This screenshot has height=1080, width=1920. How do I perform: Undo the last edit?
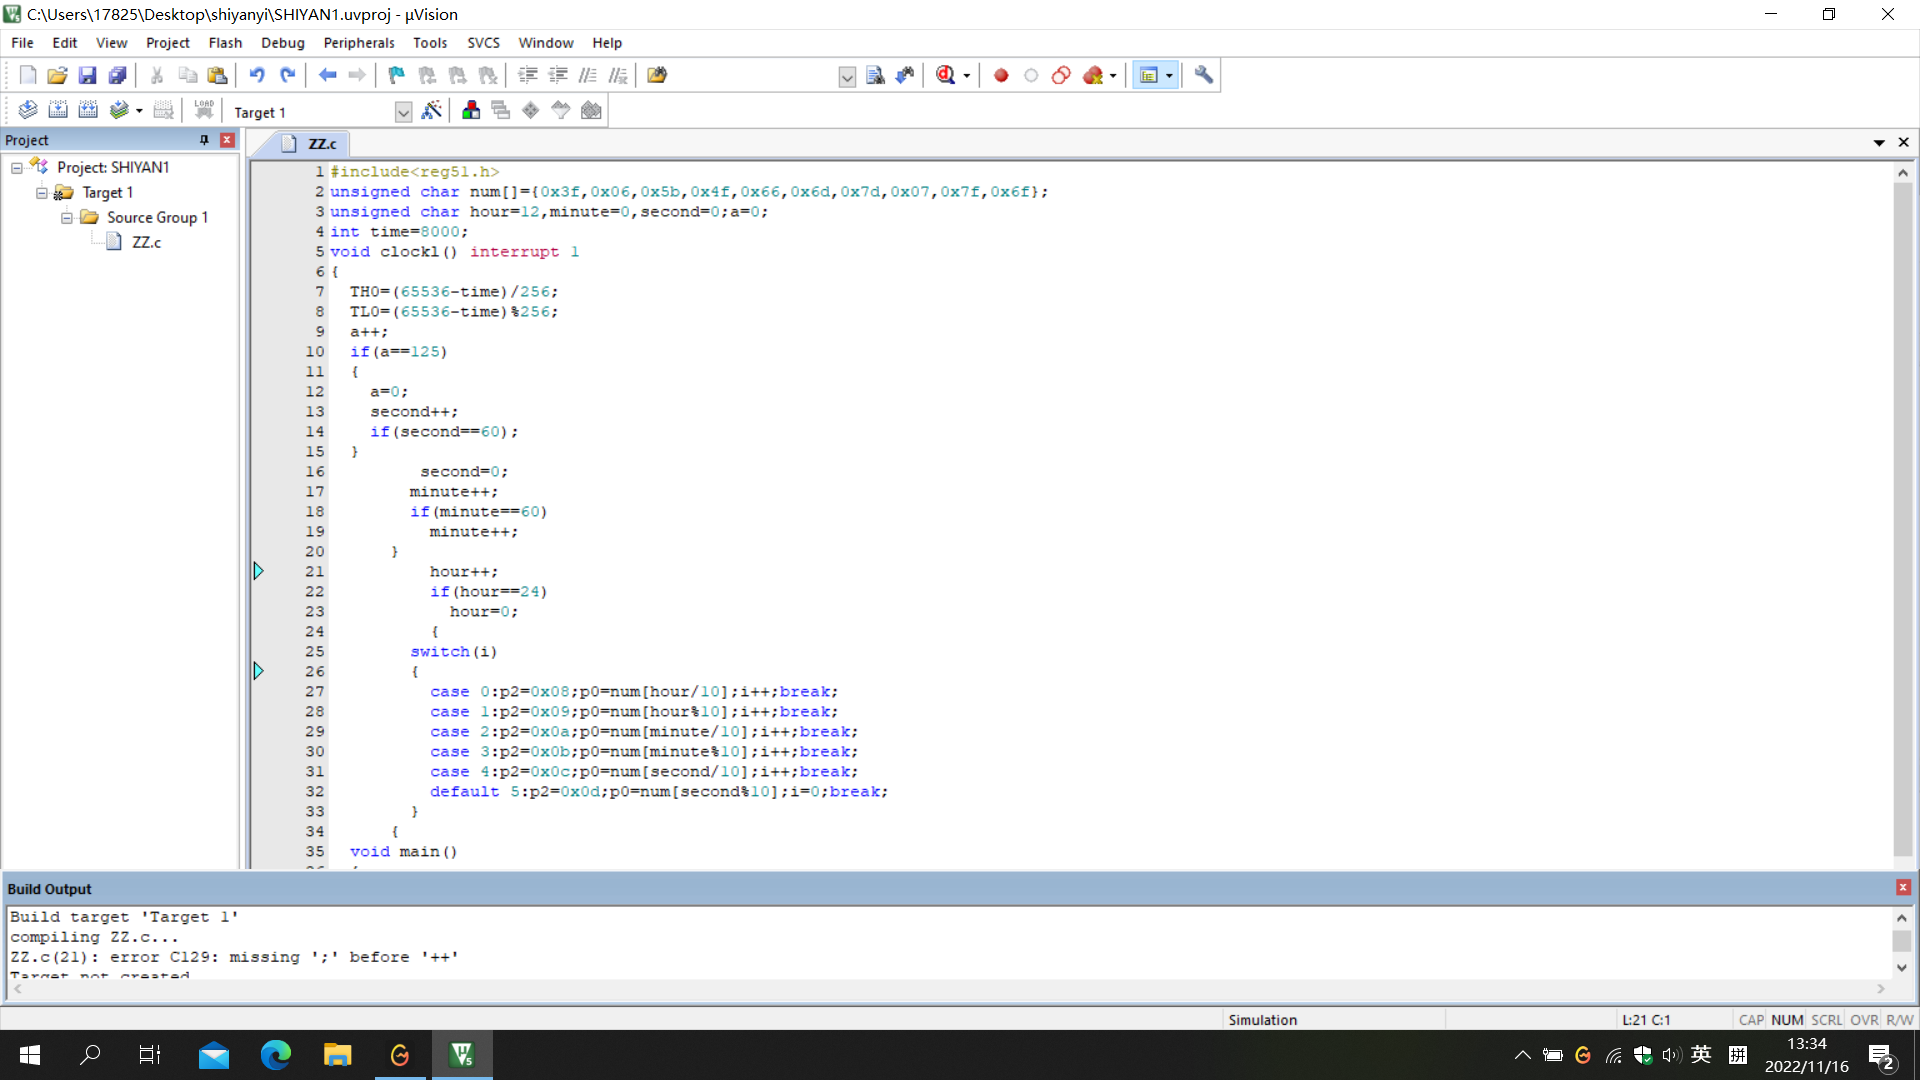coord(257,75)
